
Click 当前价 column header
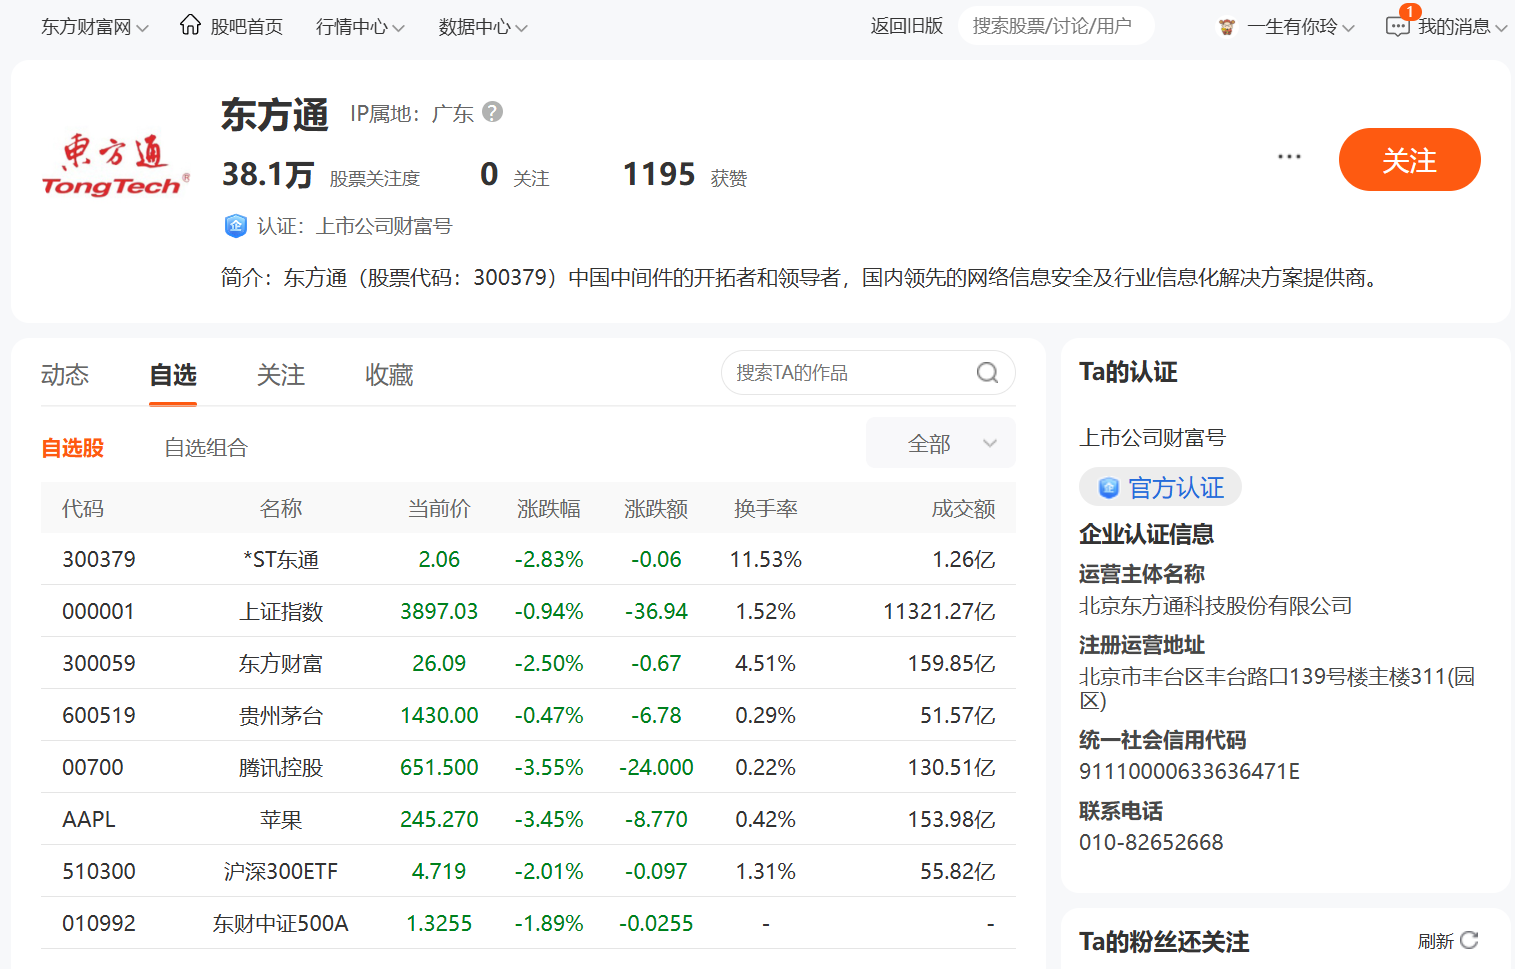[439, 508]
